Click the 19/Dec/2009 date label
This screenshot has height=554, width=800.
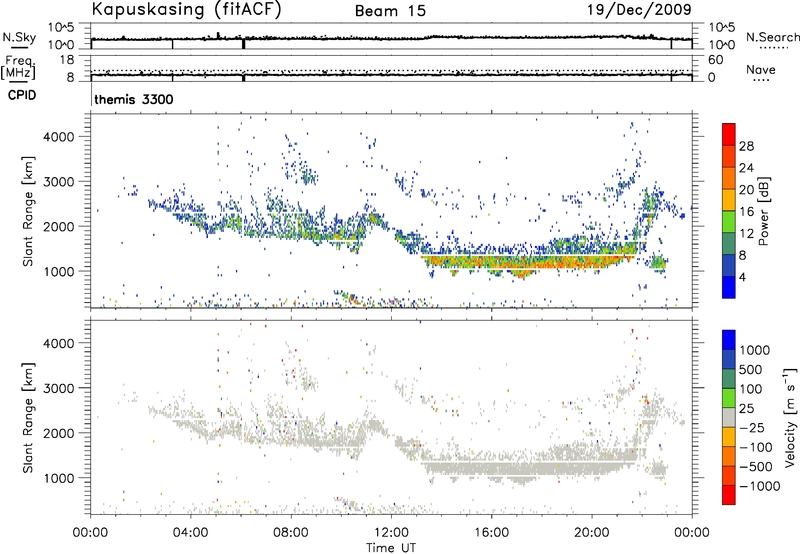tap(639, 10)
